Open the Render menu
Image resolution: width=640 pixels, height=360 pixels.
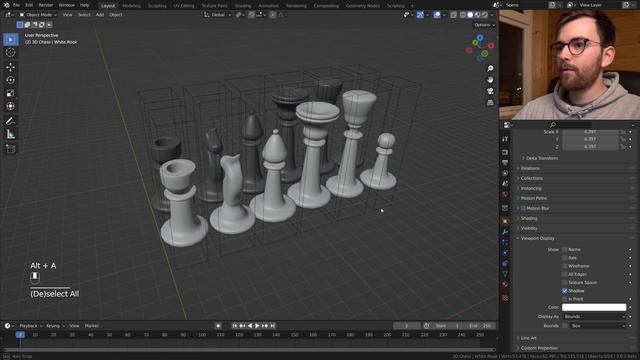(46, 5)
